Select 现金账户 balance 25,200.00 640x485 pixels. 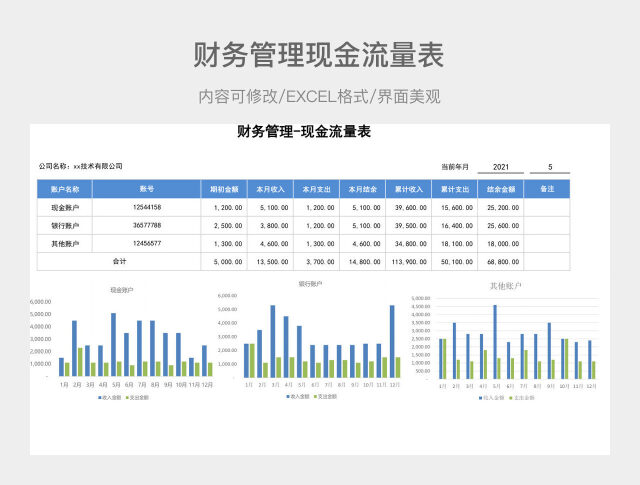(x=503, y=207)
